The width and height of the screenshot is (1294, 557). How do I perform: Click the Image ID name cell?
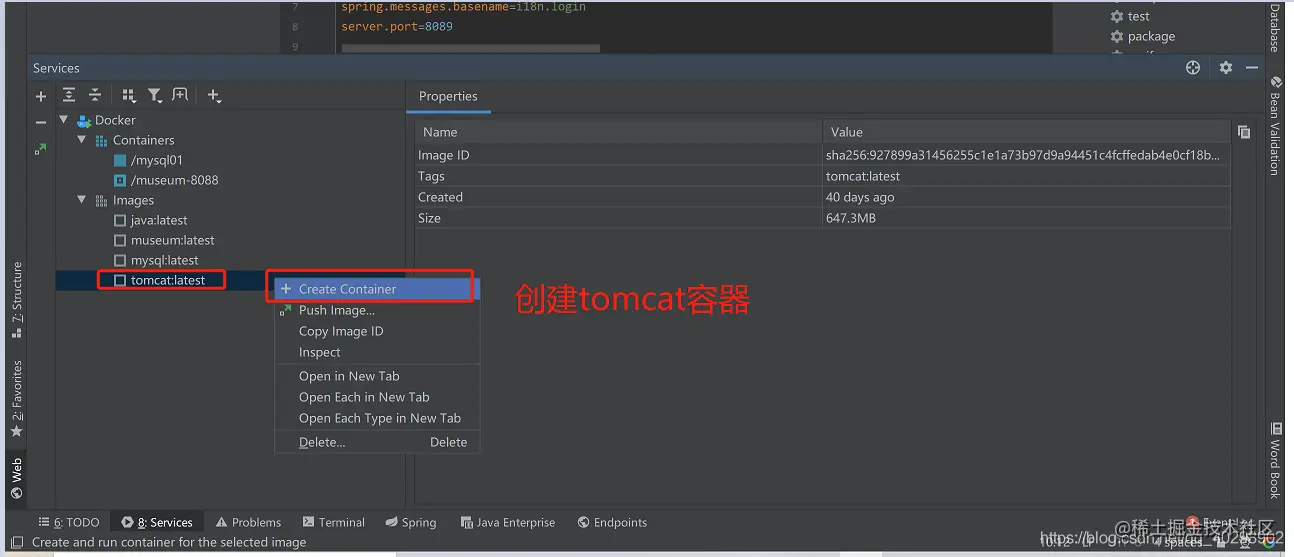coord(619,155)
